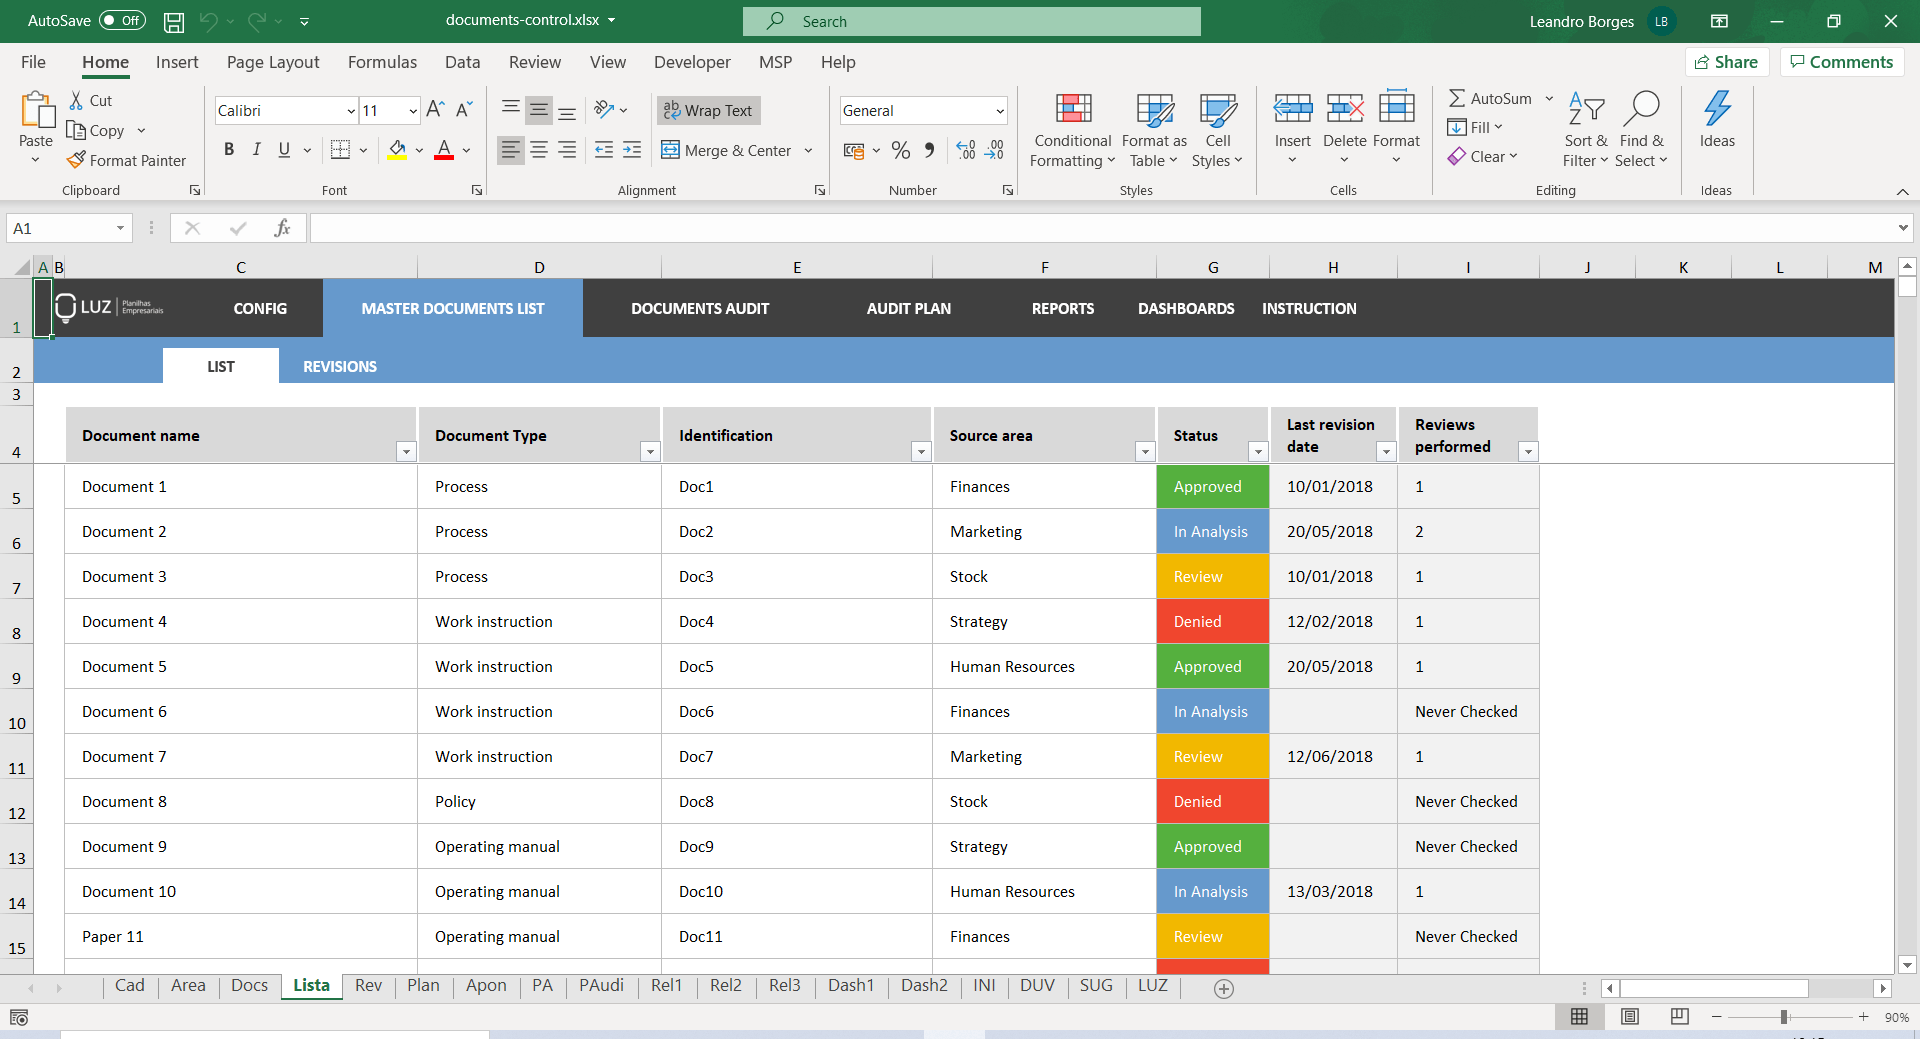Open the Status column filter
Screen dimensions: 1920x1039
(x=1258, y=452)
